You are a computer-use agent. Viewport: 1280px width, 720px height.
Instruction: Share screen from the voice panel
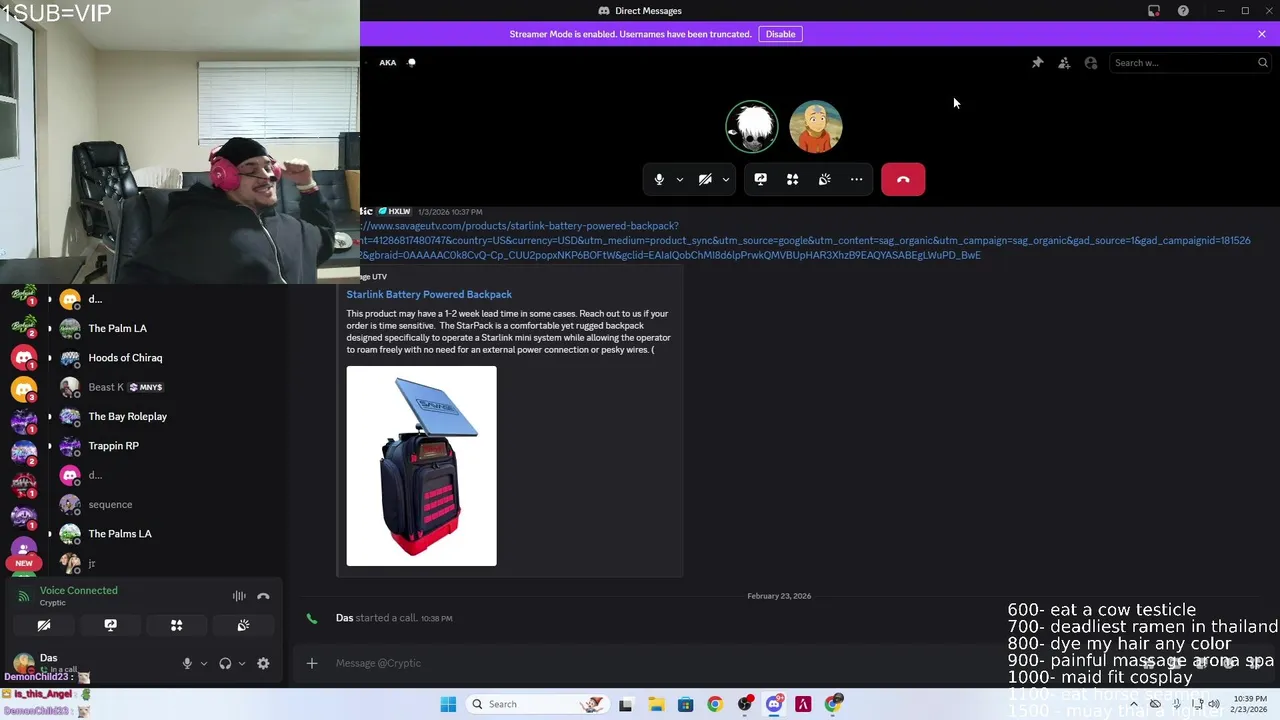[110, 625]
